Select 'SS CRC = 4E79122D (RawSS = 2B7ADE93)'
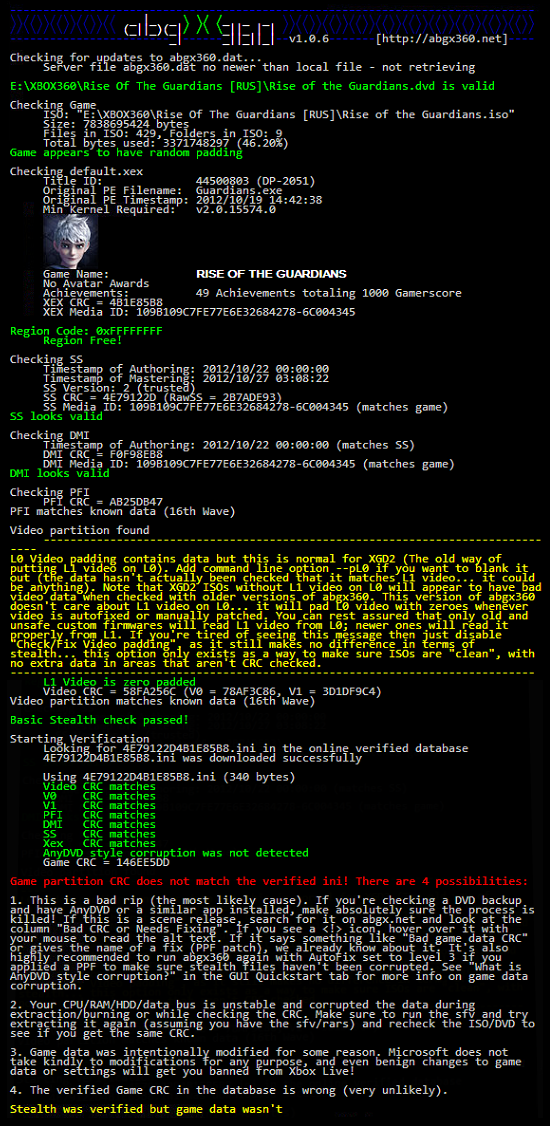This screenshot has width=550, height=1126. pos(163,397)
